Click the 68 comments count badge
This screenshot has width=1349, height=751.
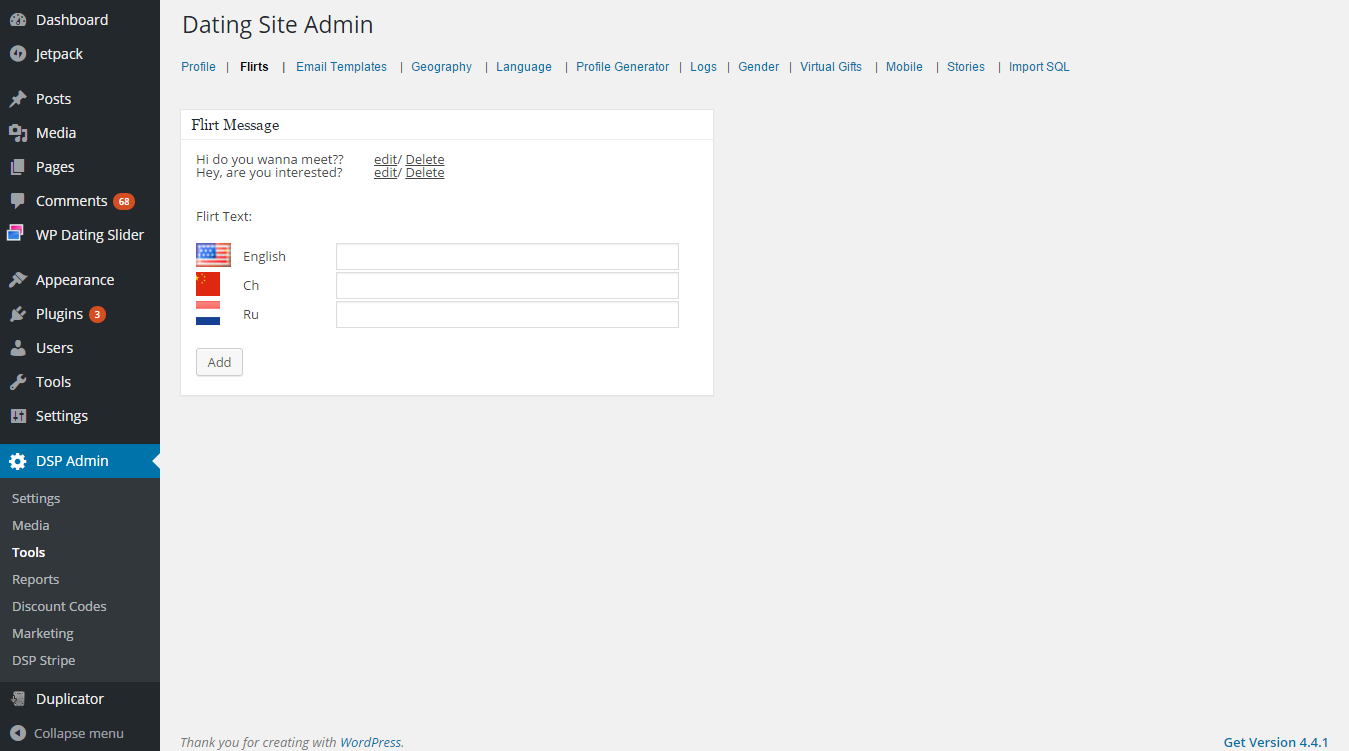(124, 201)
